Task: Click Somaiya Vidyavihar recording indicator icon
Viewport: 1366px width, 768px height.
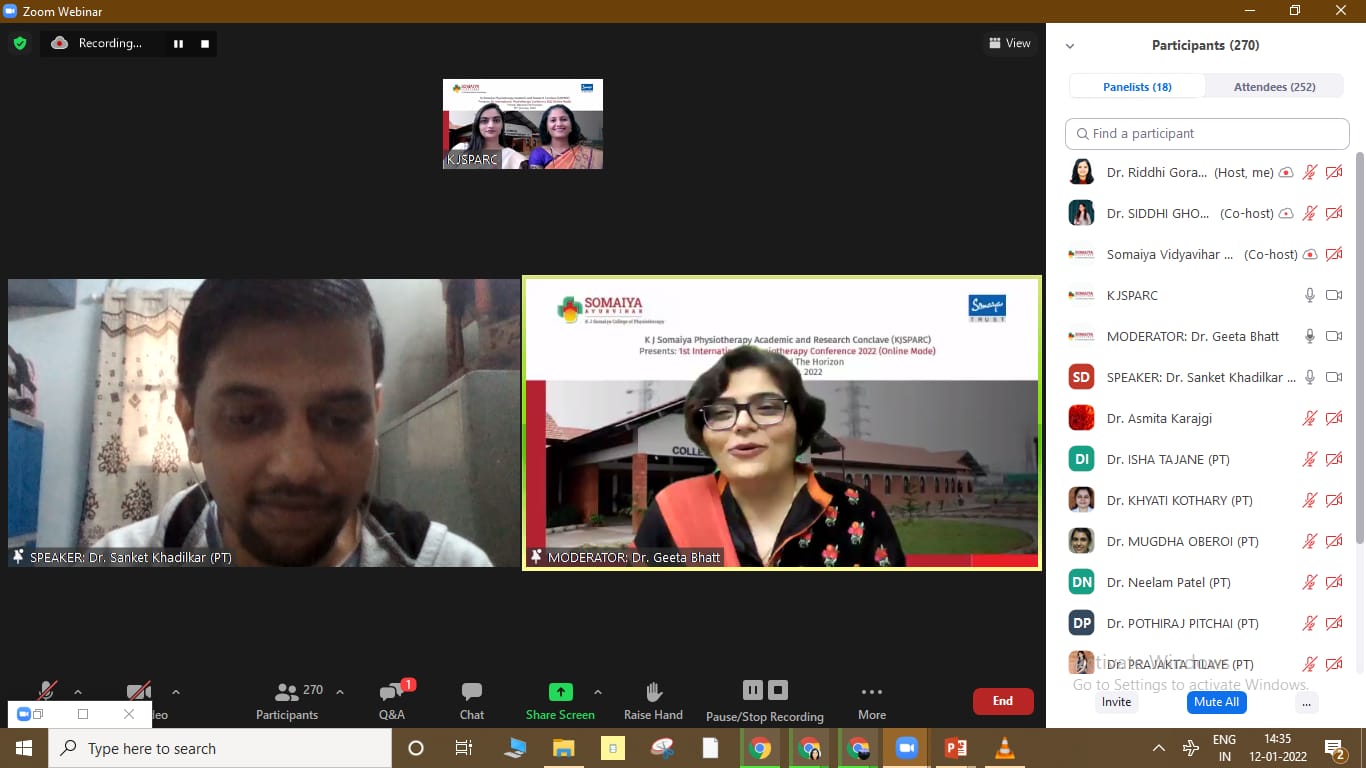Action: click(1310, 254)
